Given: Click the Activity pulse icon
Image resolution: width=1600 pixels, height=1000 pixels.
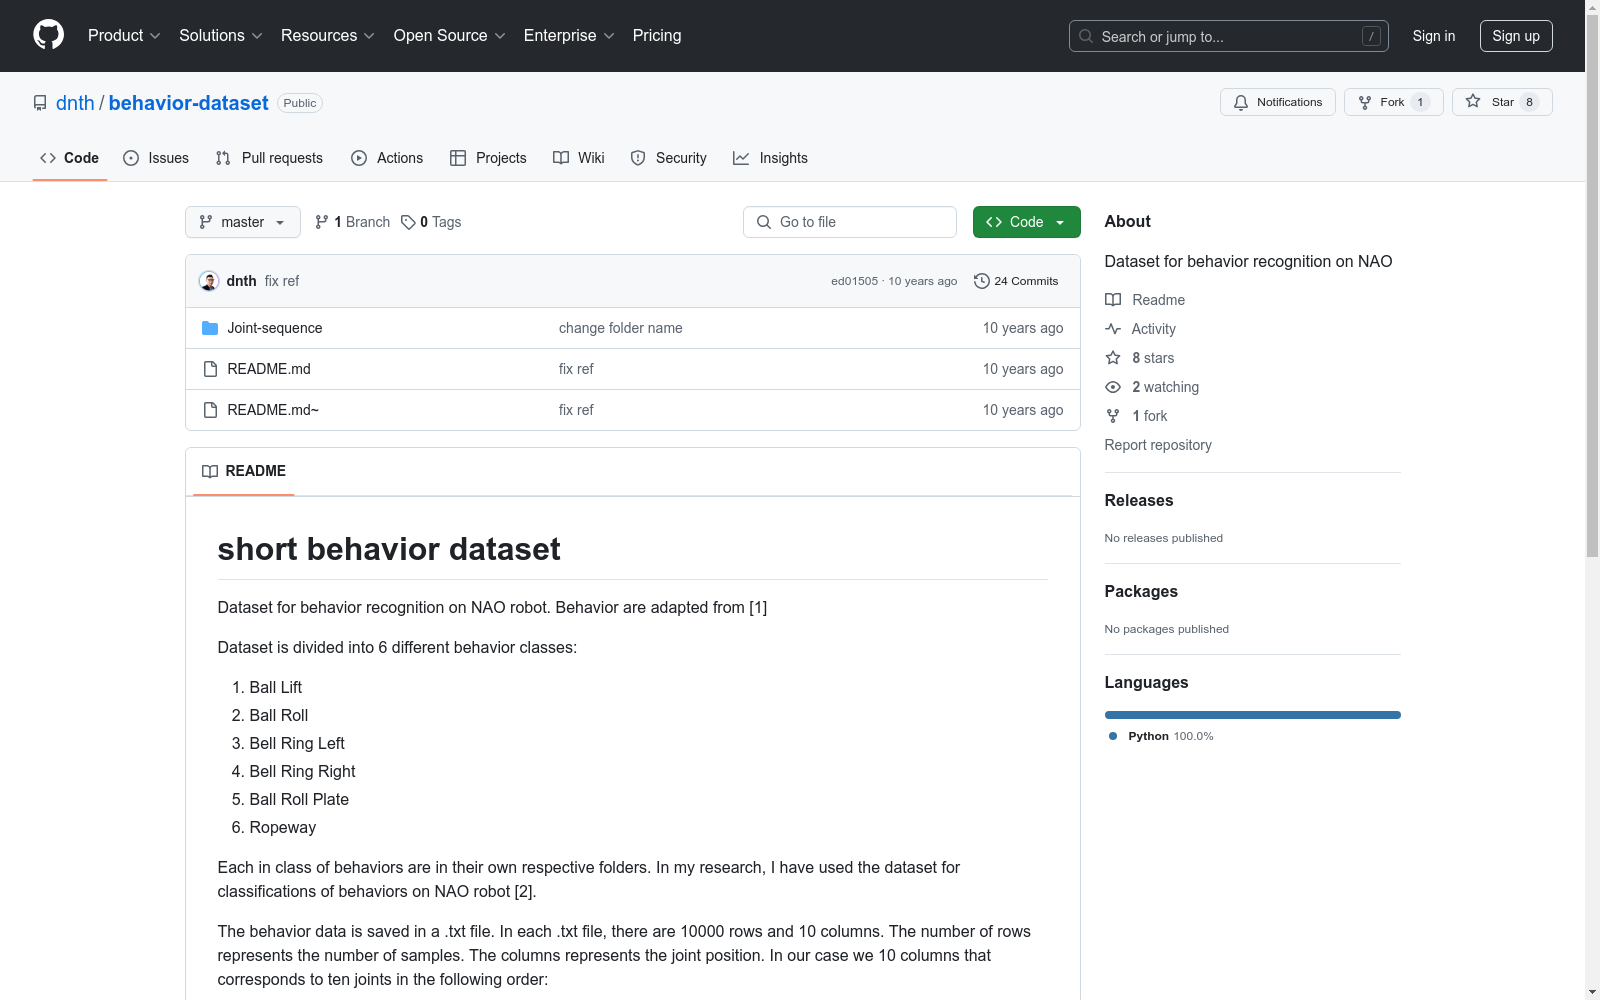Looking at the screenshot, I should coord(1113,329).
